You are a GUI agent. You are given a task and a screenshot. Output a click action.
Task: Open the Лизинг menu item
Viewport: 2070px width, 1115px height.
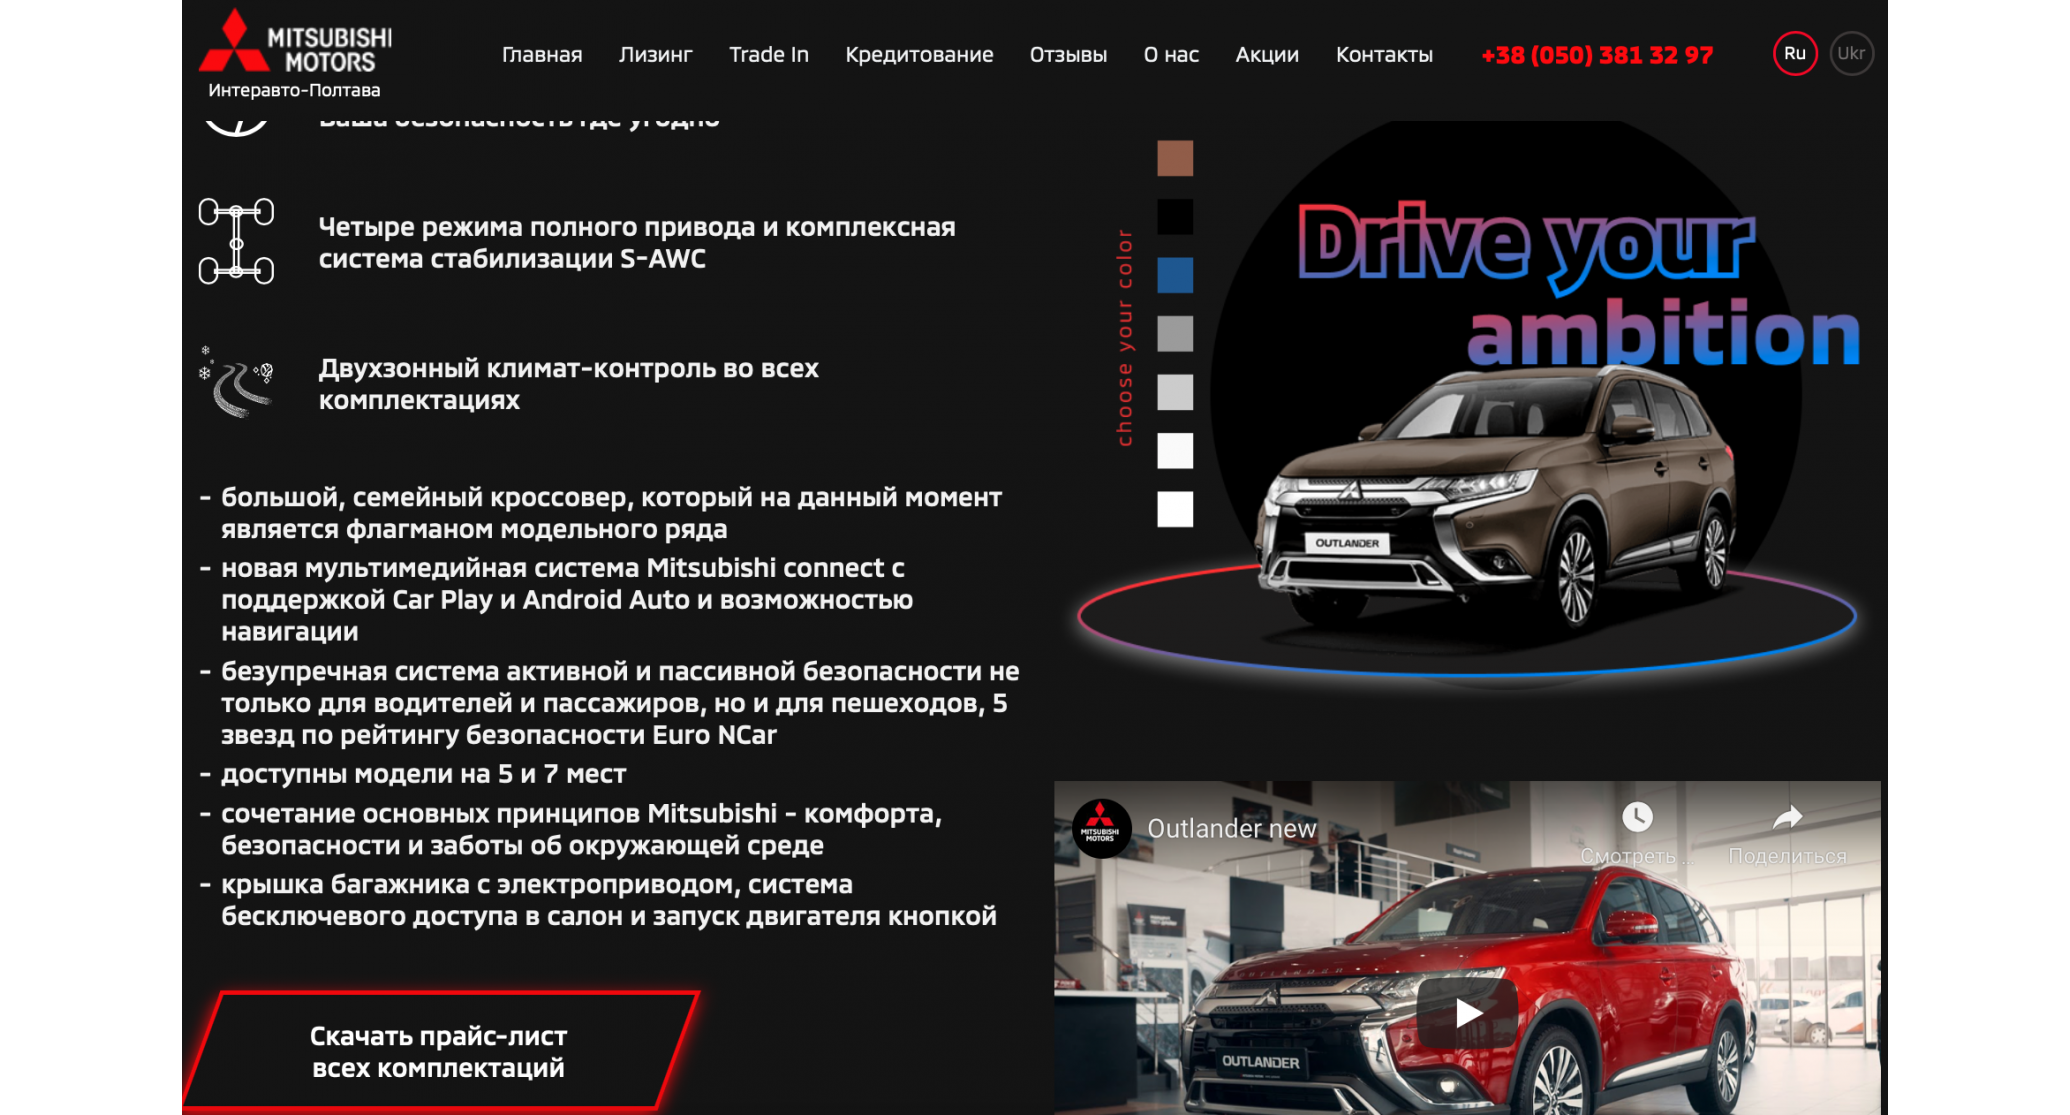click(x=655, y=55)
